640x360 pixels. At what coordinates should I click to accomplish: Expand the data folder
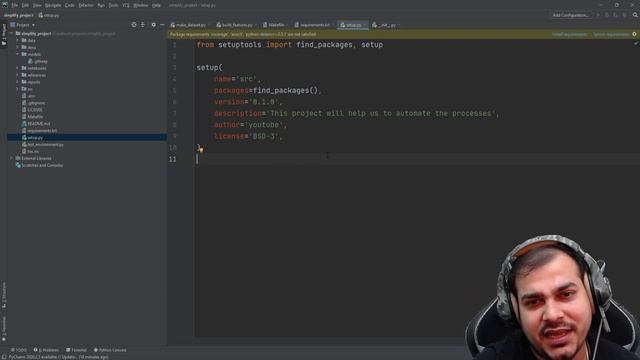point(17,40)
